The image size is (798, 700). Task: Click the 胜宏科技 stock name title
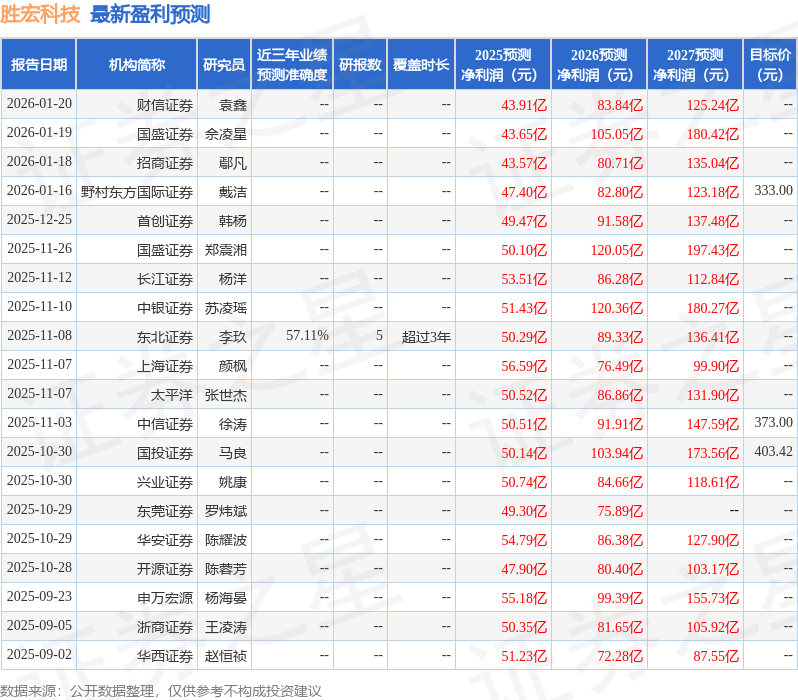coord(41,14)
